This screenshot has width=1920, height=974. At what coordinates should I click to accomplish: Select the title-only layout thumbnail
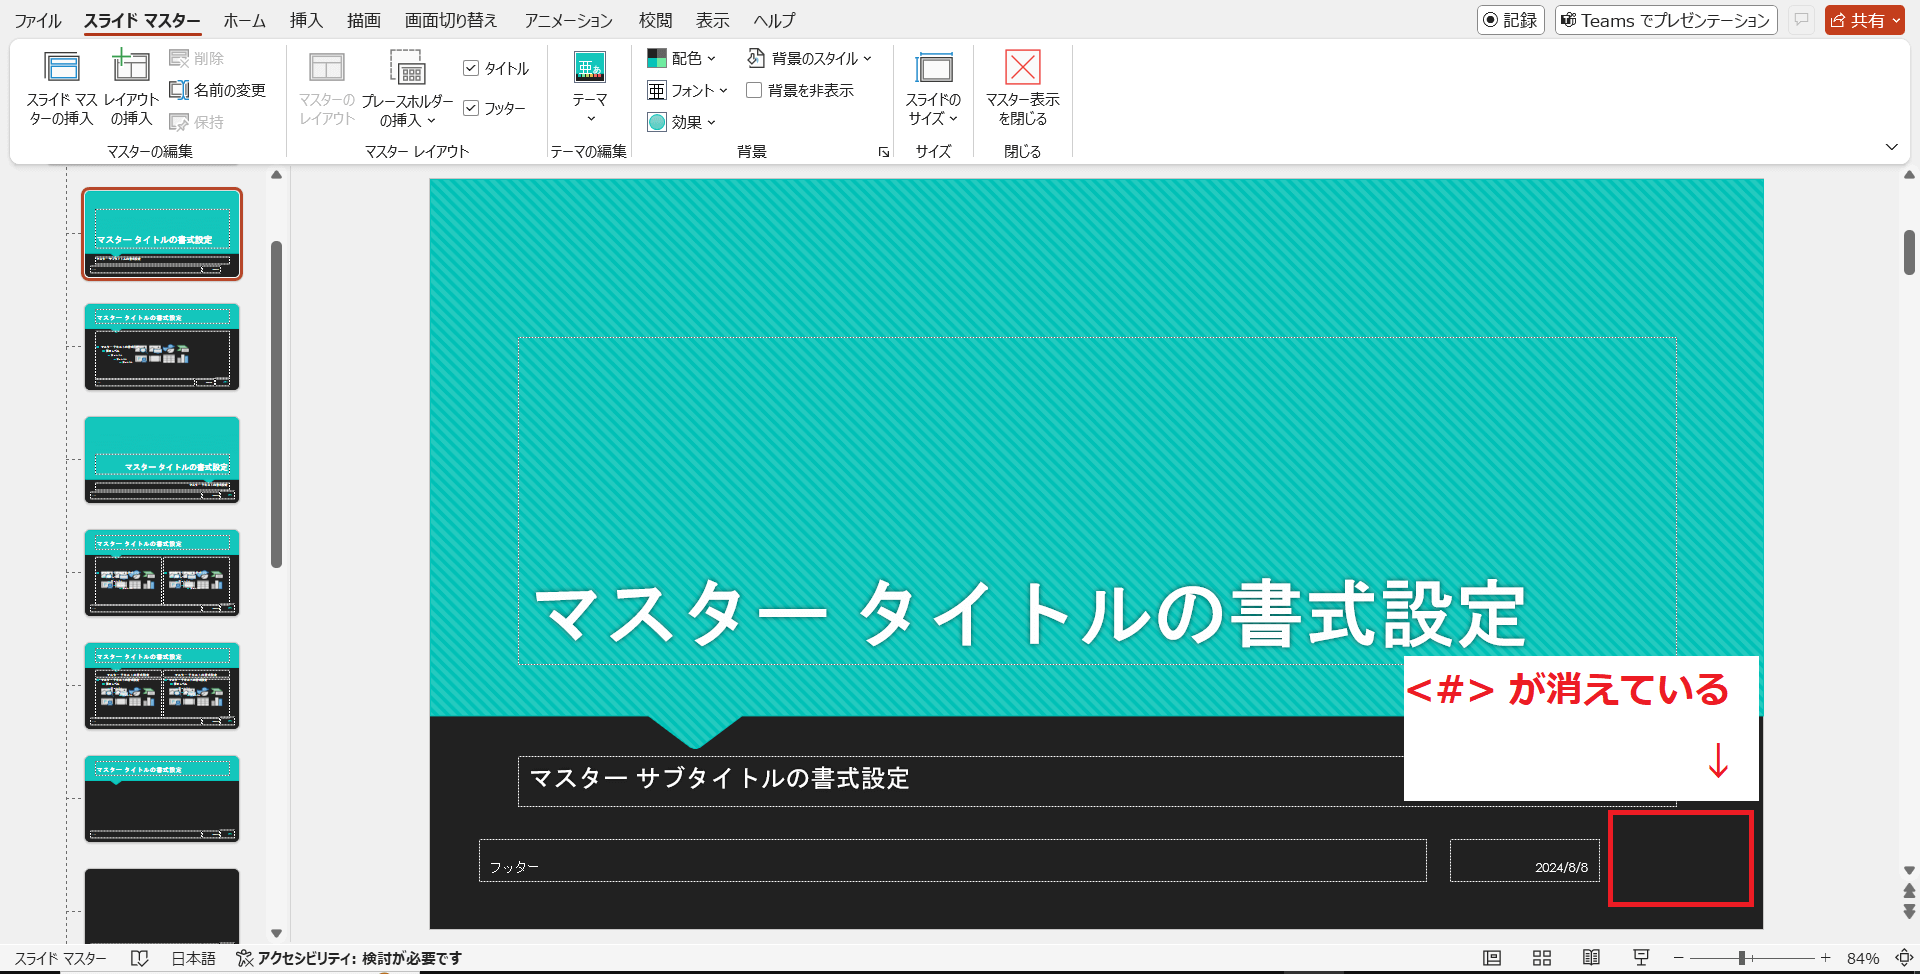coord(162,799)
